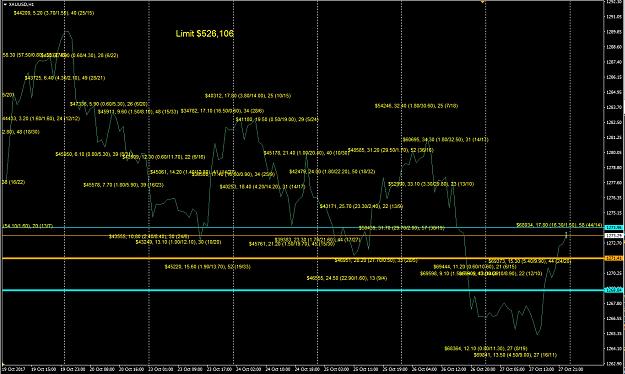Screen dimensions: 625x374
Task: Click the '25 Oct 19:00' time axis label
Action: click(395, 370)
